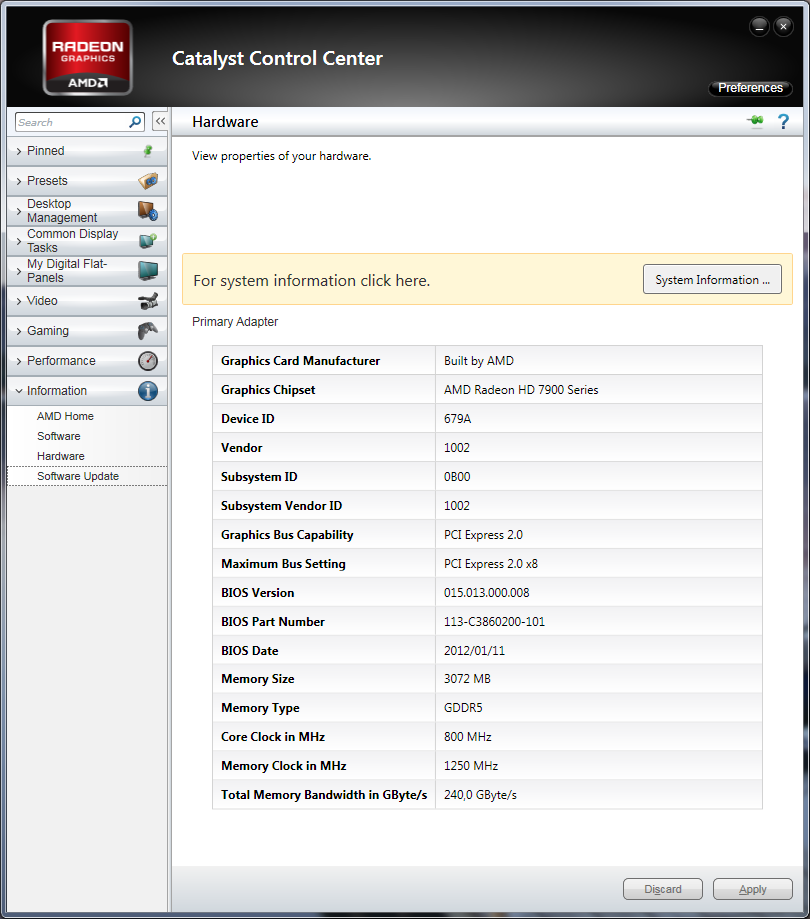810x919 pixels.
Task: Click the Common Display Tasks icon
Action: pyautogui.click(x=148, y=240)
